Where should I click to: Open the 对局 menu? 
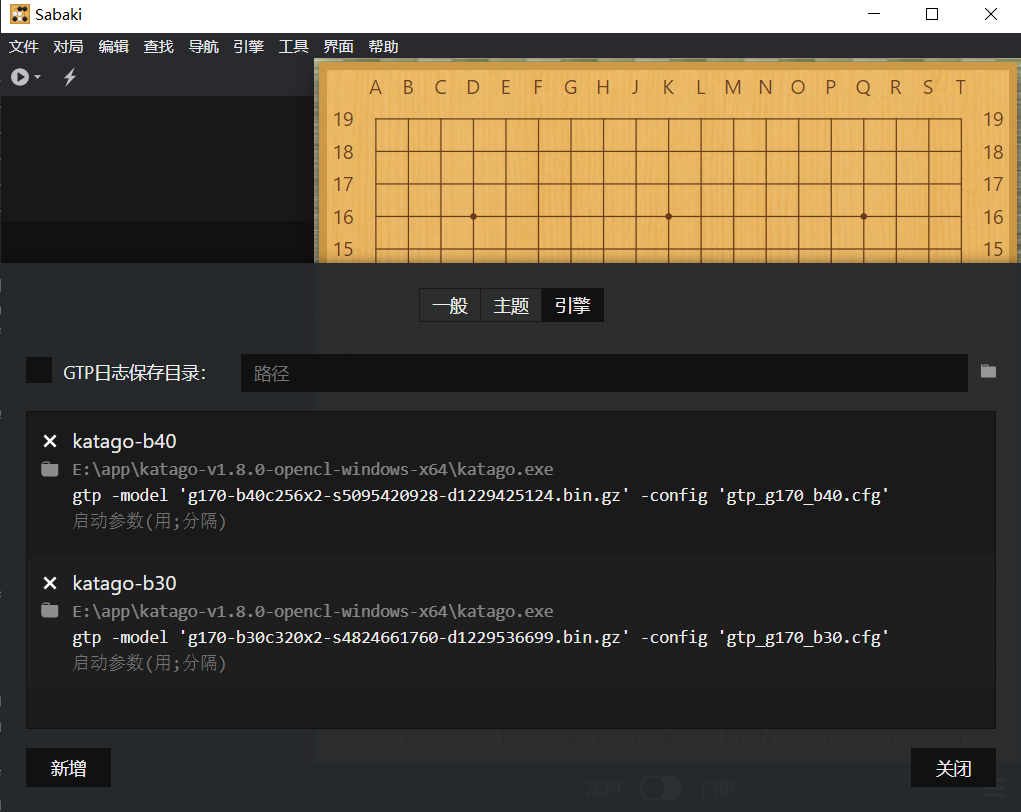(x=68, y=47)
